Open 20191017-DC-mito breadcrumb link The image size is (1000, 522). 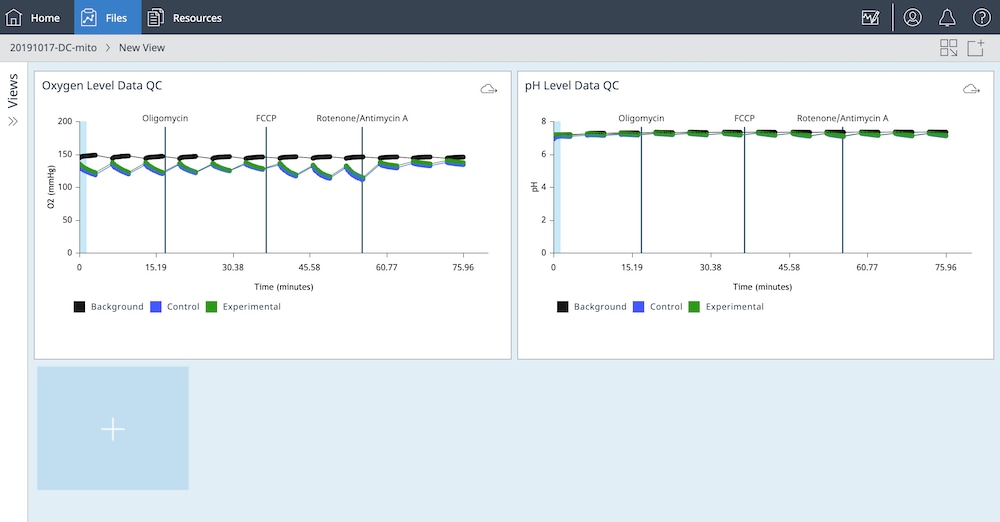tap(53, 48)
